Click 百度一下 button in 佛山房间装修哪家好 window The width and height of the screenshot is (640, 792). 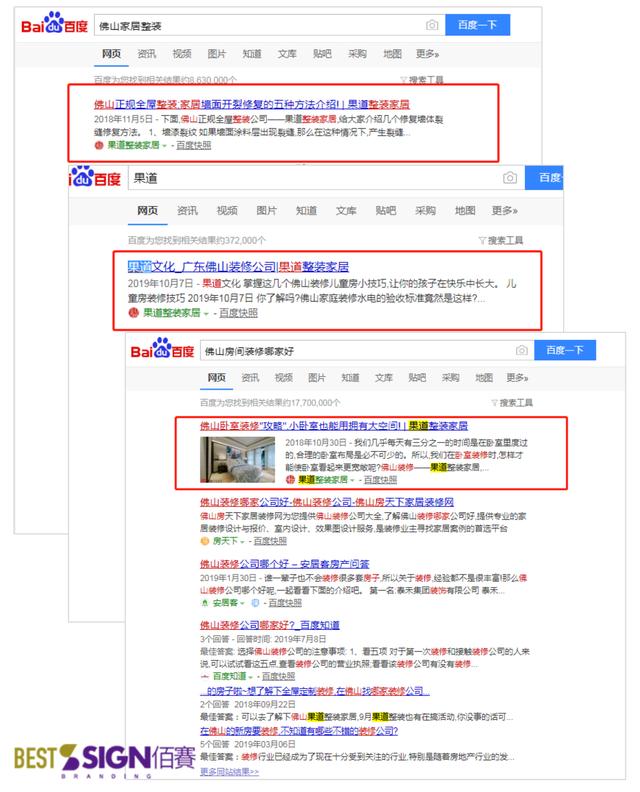pyautogui.click(x=565, y=350)
